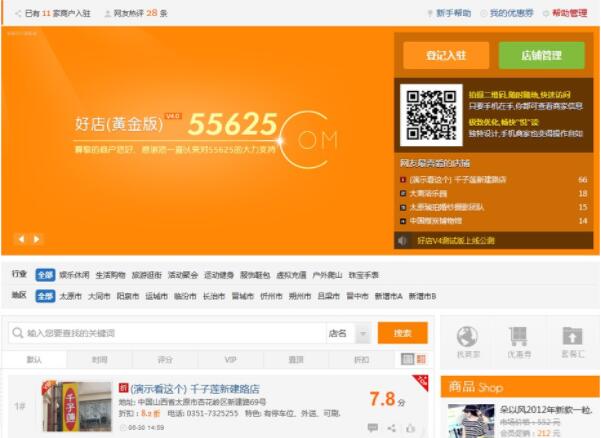601x438 pixels.
Task: Switch to grid view layout icon
Action: (421, 359)
